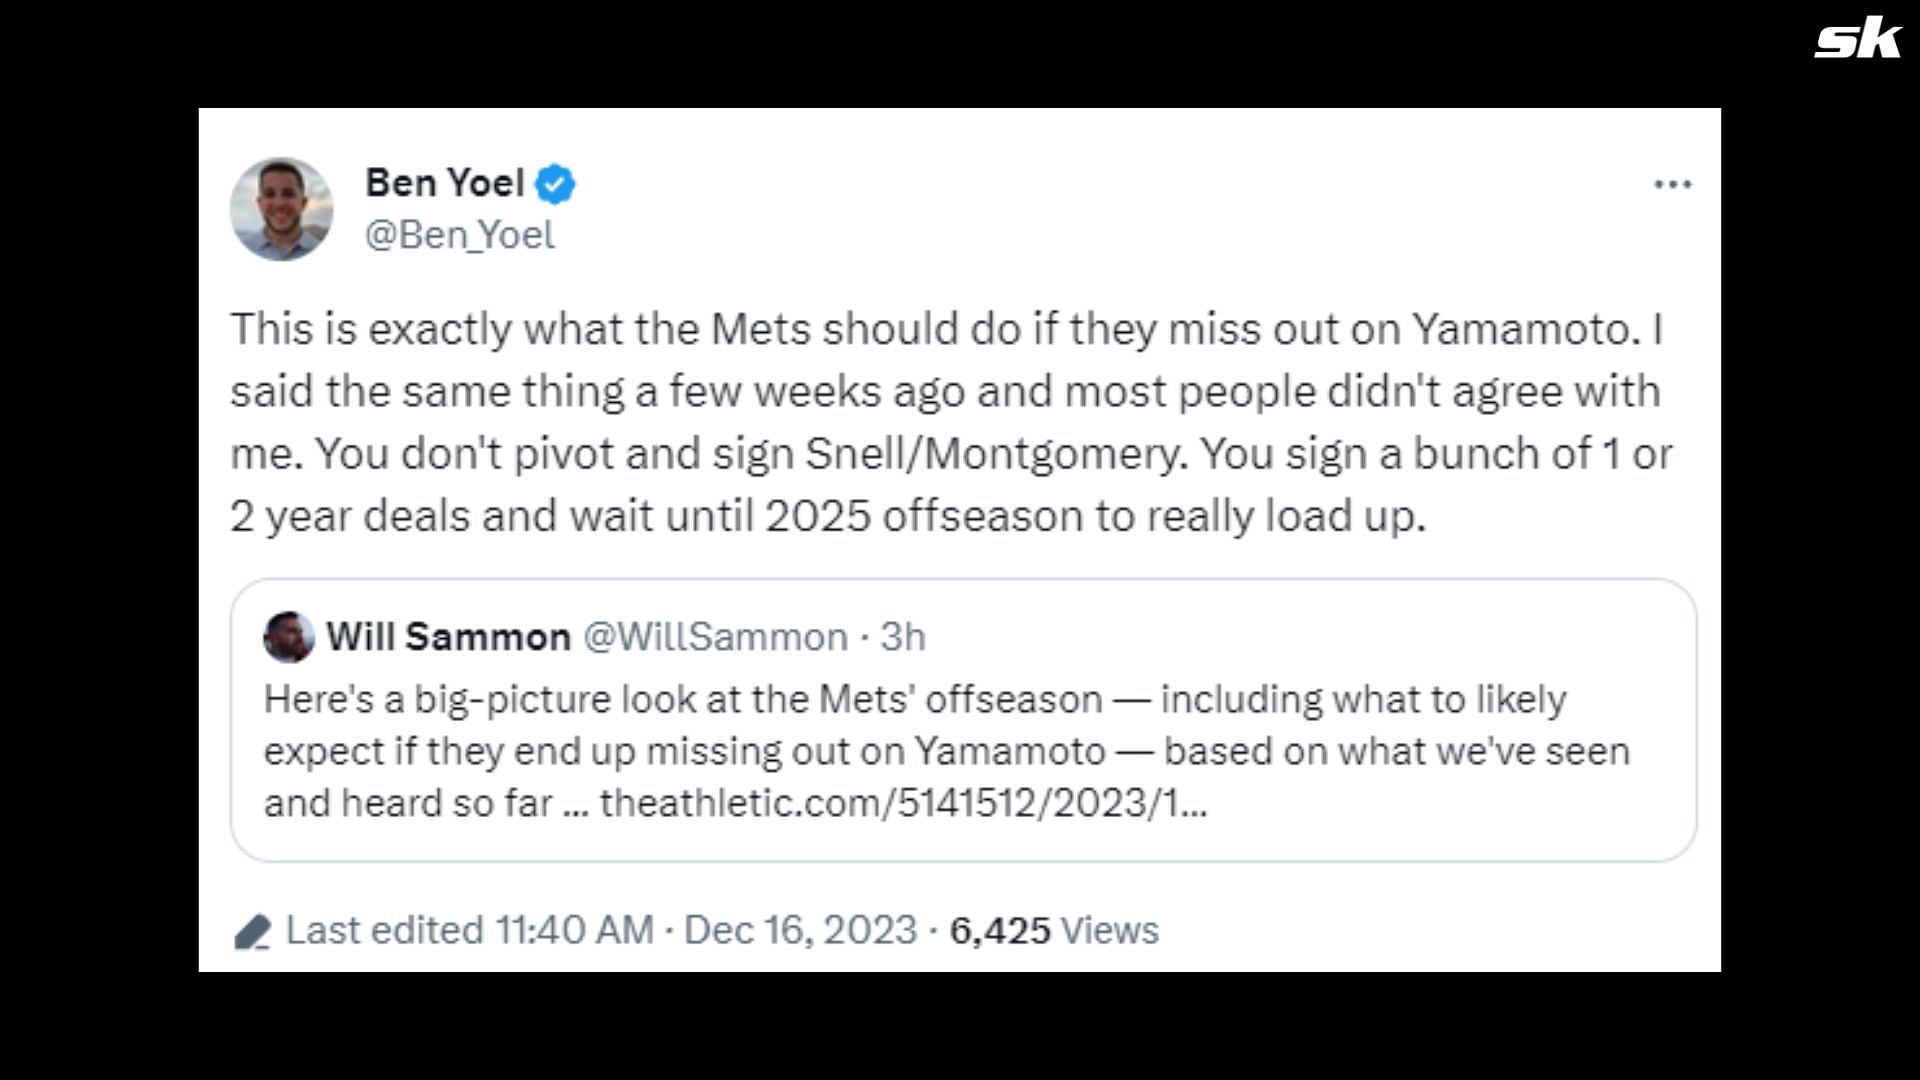The image size is (1920, 1080).
Task: Click the Dec 16, 2023 date
Action: (x=800, y=930)
